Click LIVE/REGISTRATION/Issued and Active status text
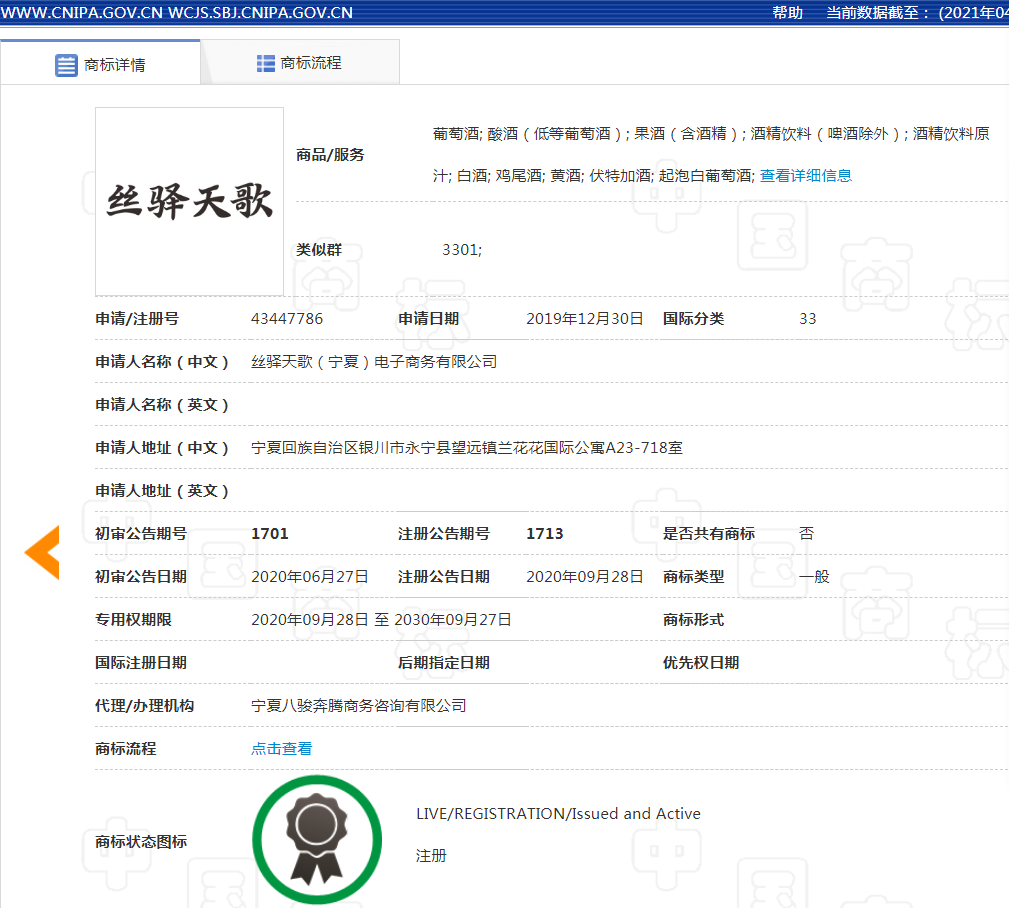Screen dimensions: 1009x908 (x=558, y=813)
